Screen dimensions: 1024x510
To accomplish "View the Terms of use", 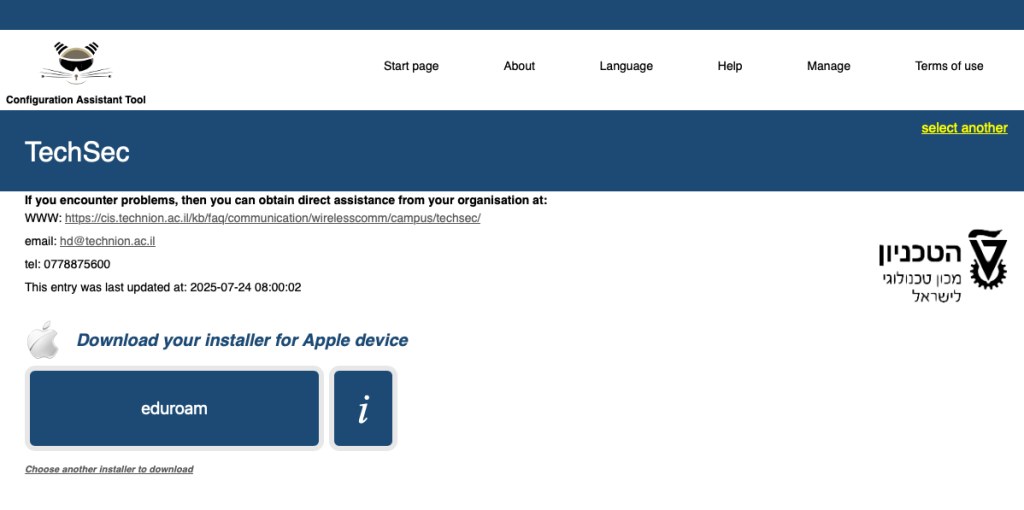I will (x=949, y=66).
